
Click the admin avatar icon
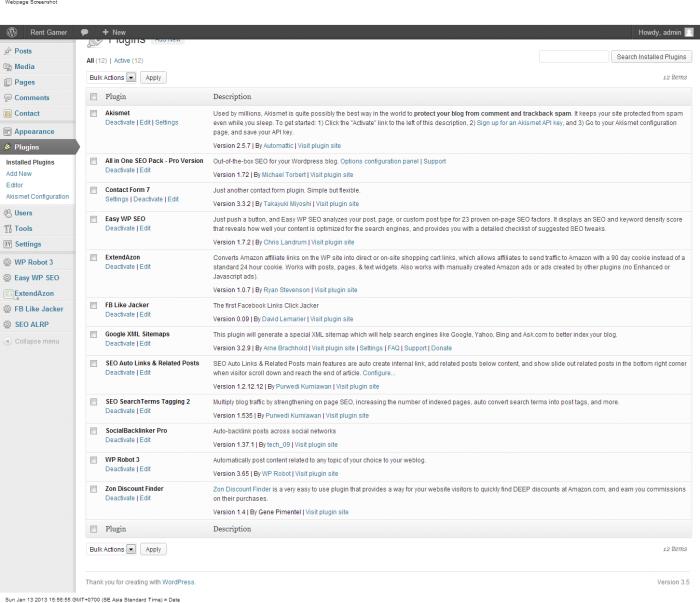[689, 32]
